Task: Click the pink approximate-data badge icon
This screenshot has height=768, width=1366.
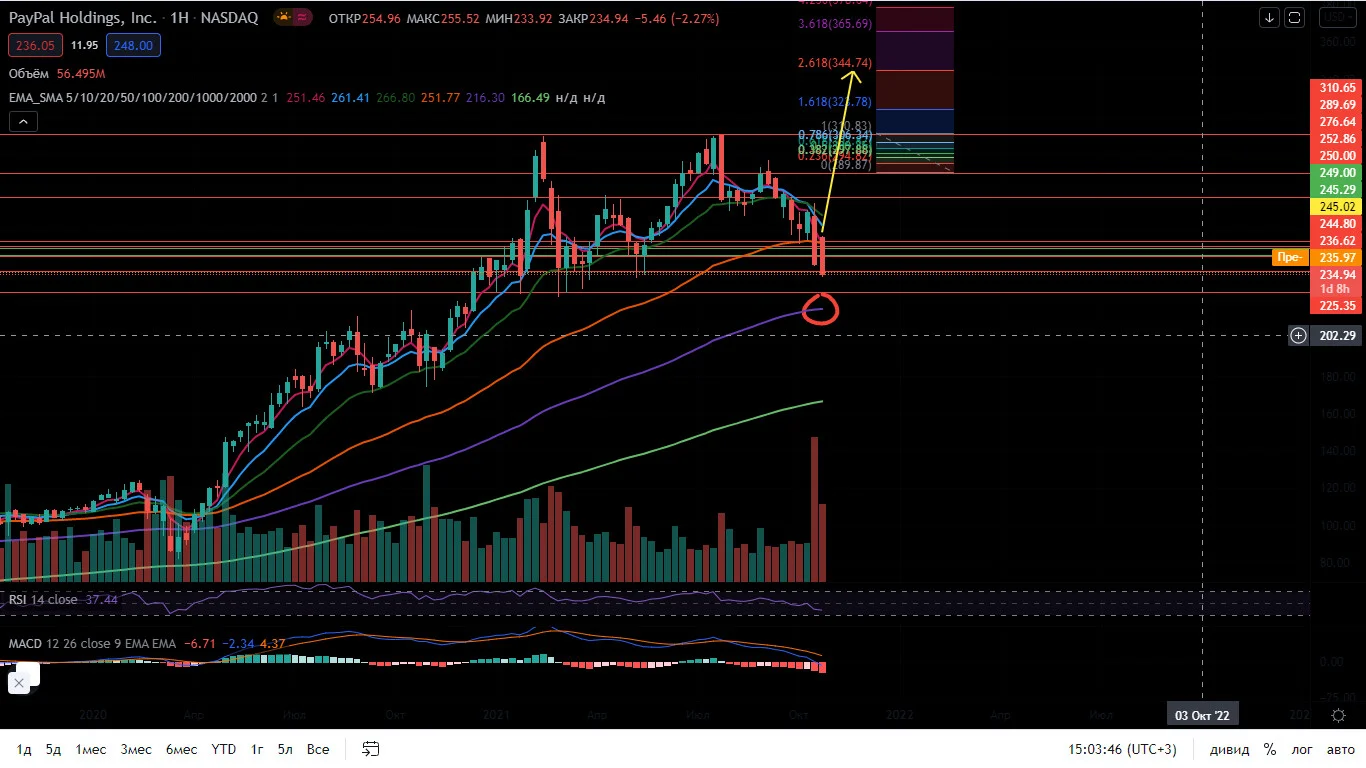Action: [x=304, y=17]
